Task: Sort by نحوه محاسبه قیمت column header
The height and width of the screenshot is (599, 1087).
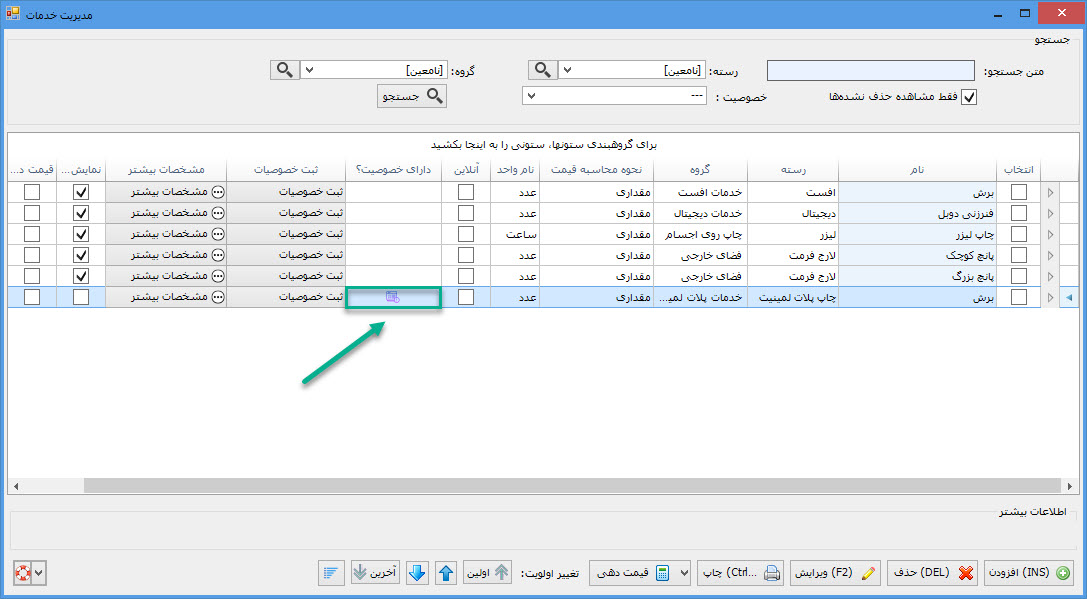Action: pos(596,170)
